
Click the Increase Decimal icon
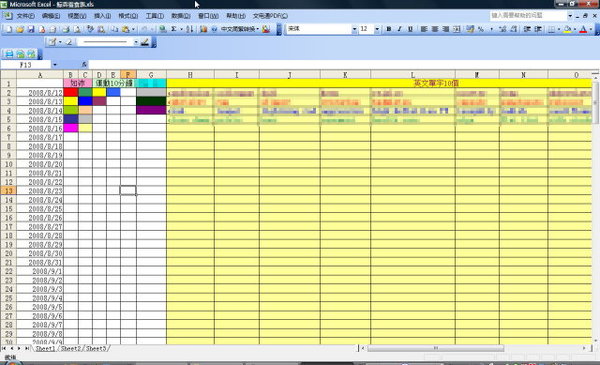pyautogui.click(x=503, y=29)
